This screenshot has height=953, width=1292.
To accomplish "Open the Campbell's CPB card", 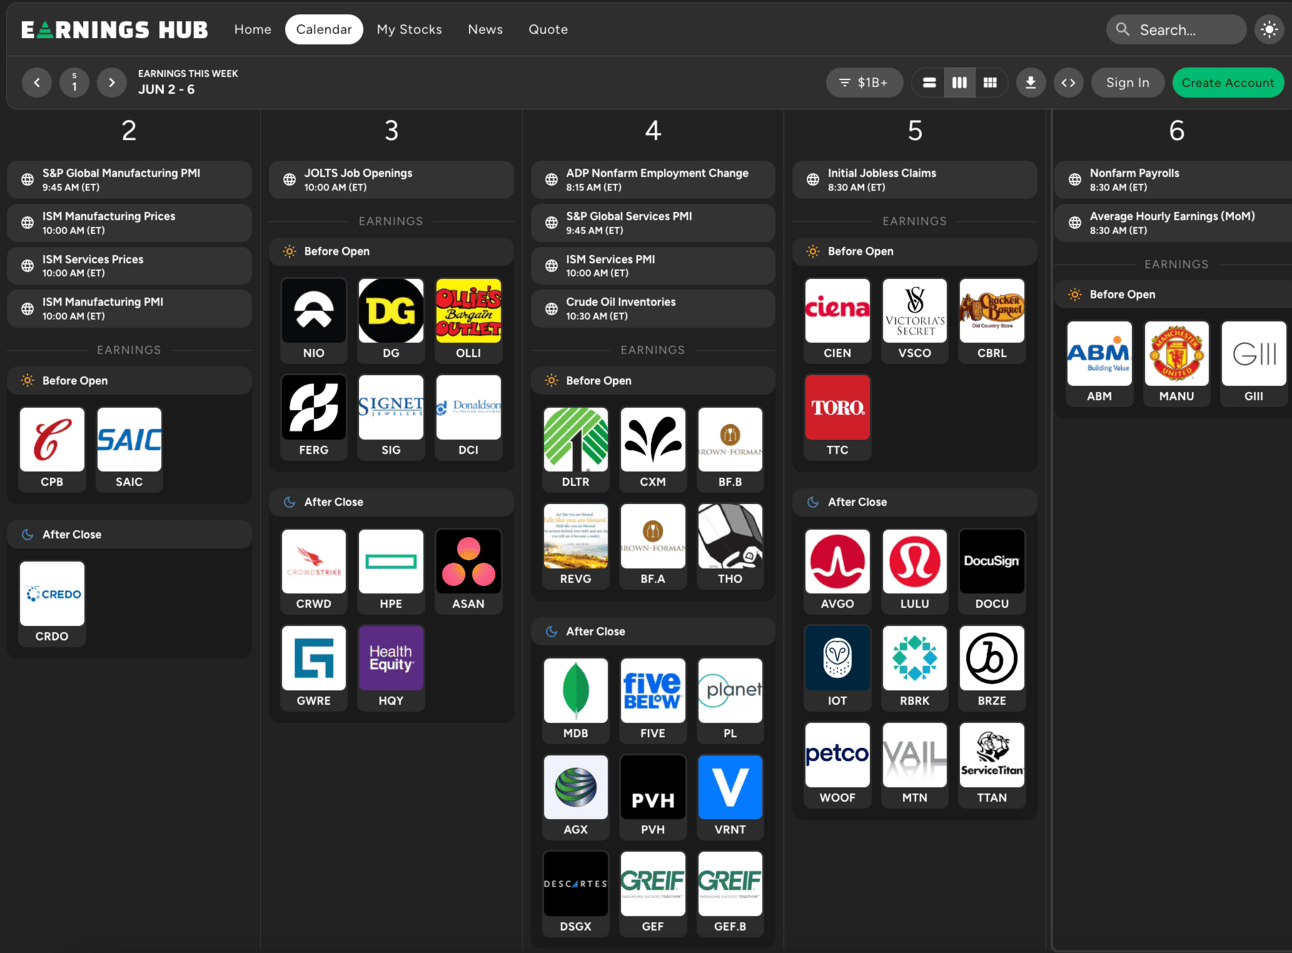I will (52, 449).
